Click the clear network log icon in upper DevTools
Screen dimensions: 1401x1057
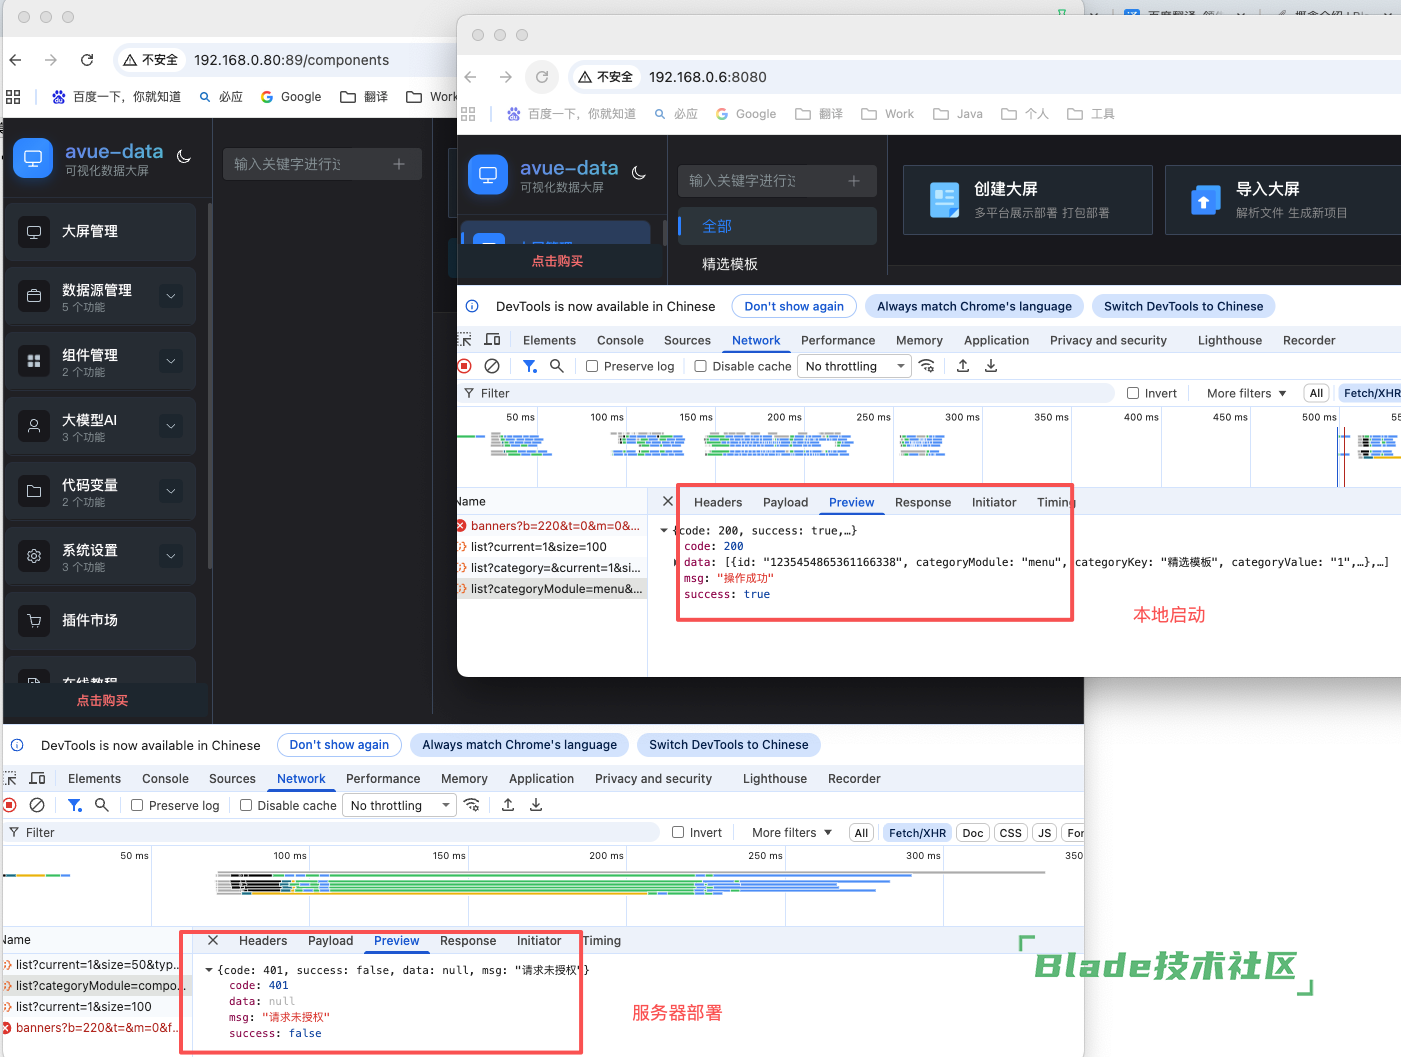click(492, 366)
